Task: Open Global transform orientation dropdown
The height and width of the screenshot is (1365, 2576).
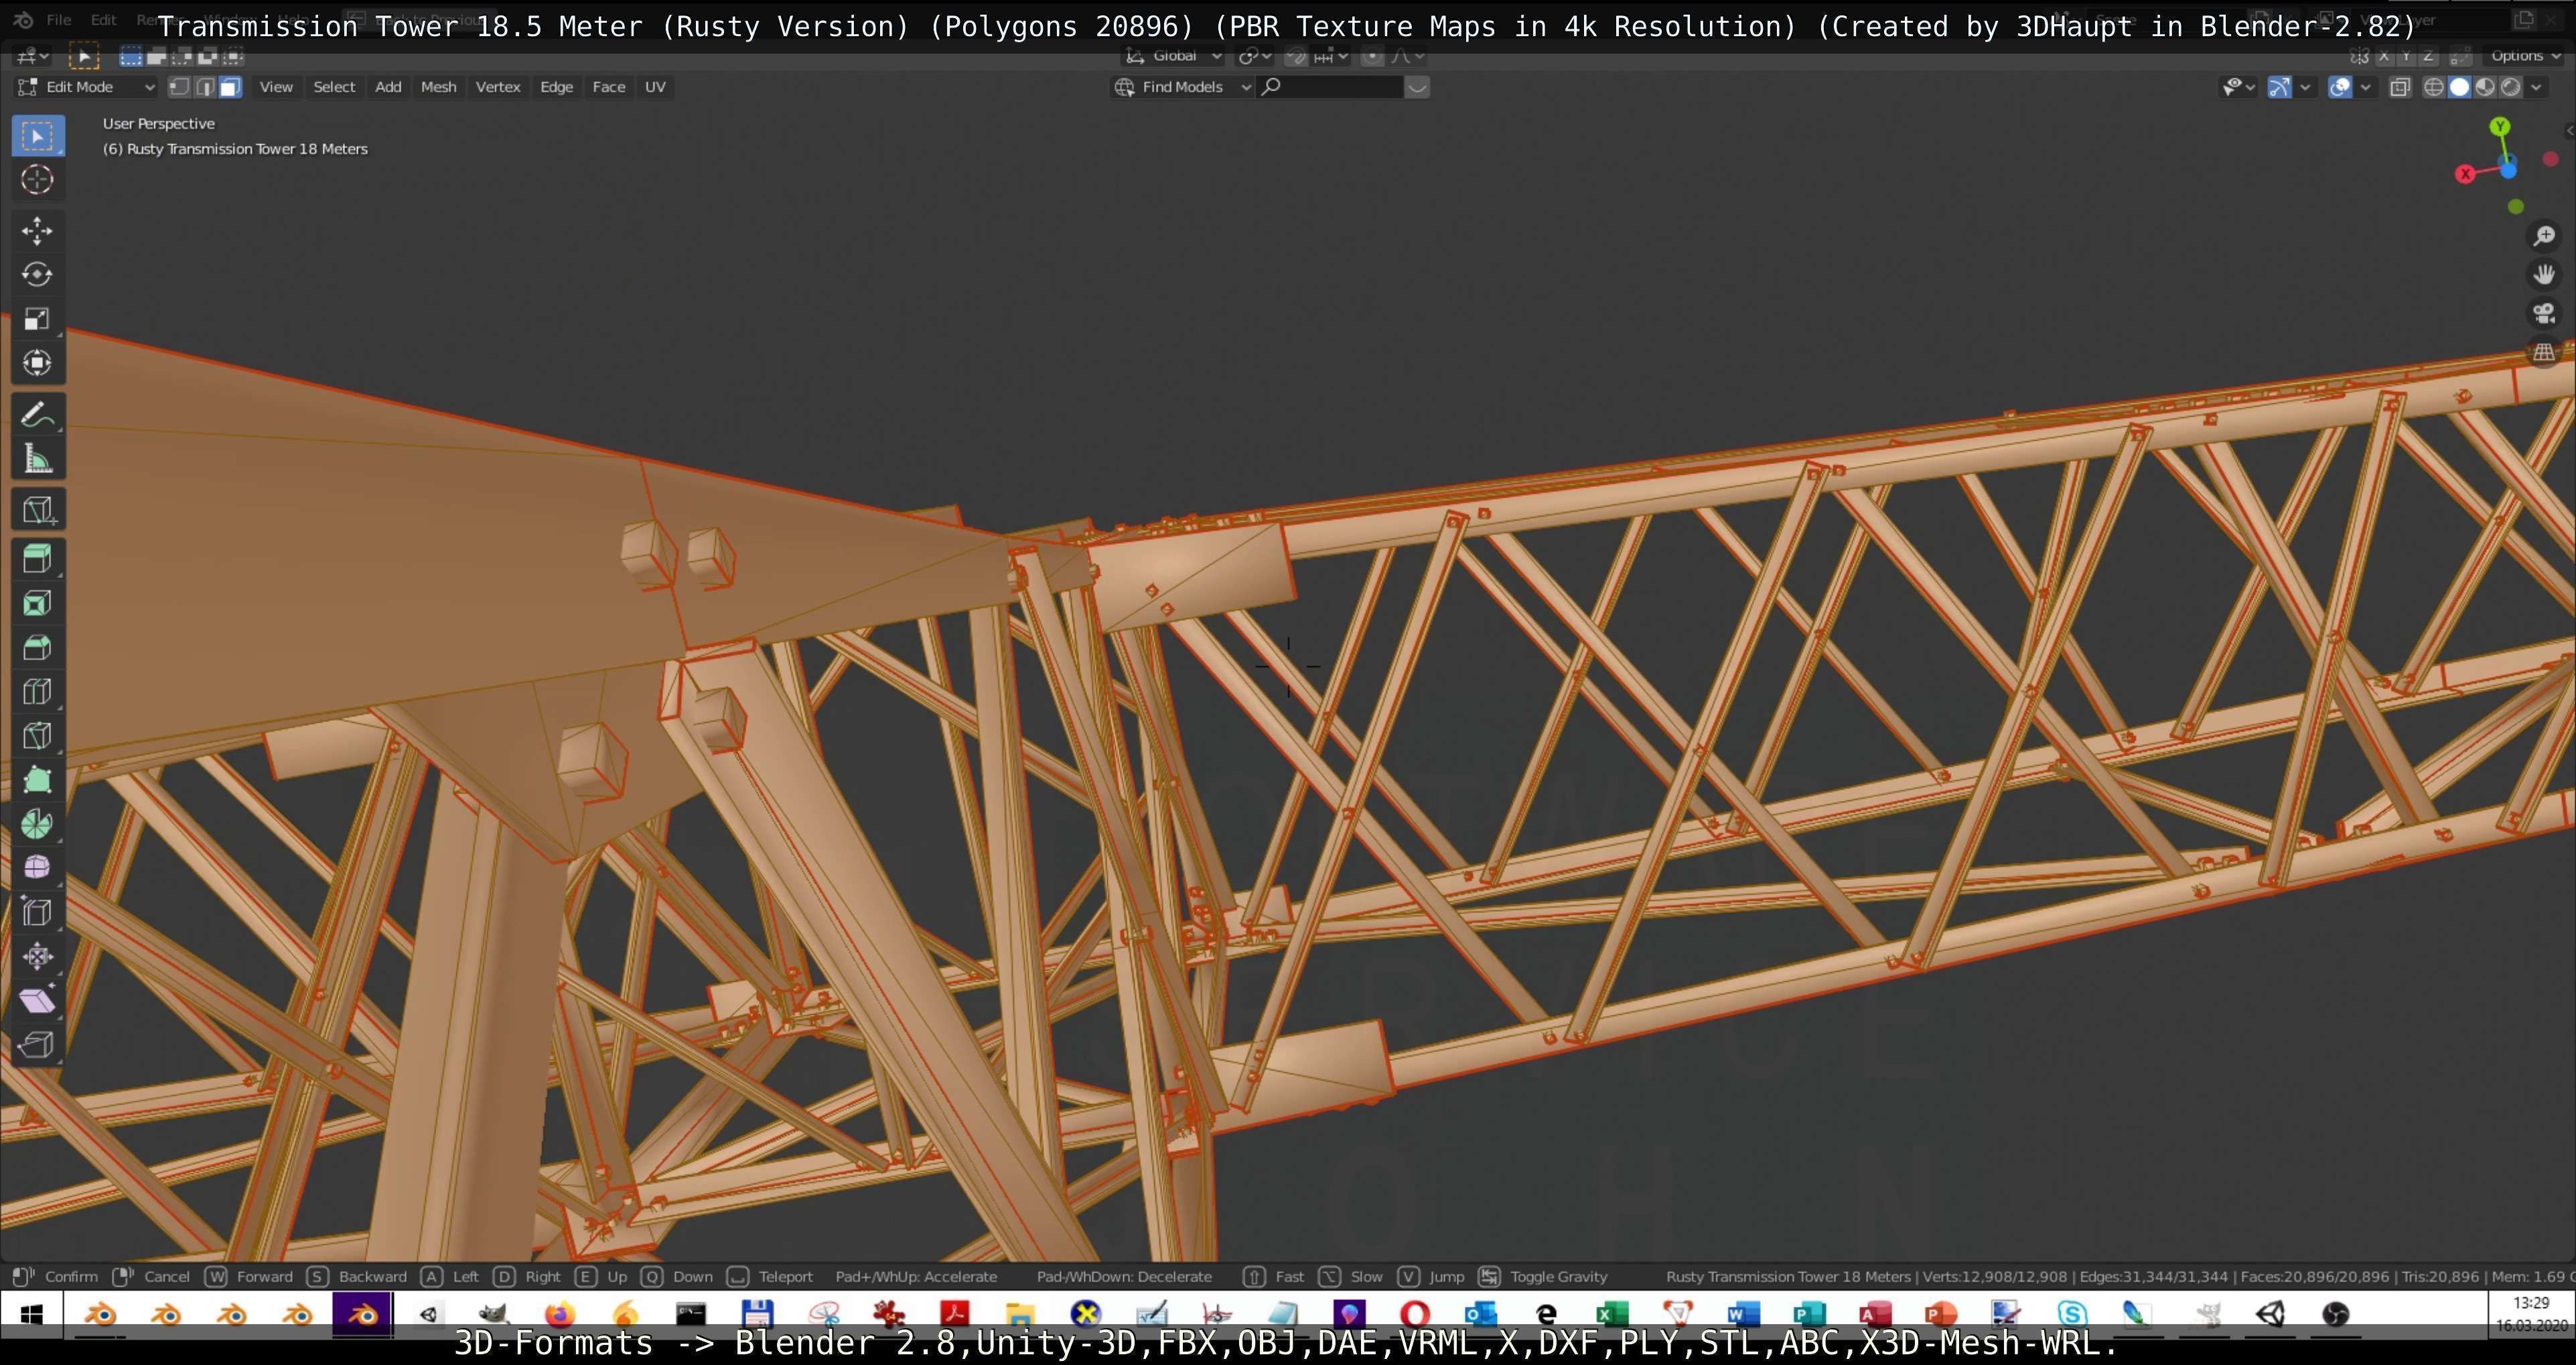Action: tap(1174, 56)
